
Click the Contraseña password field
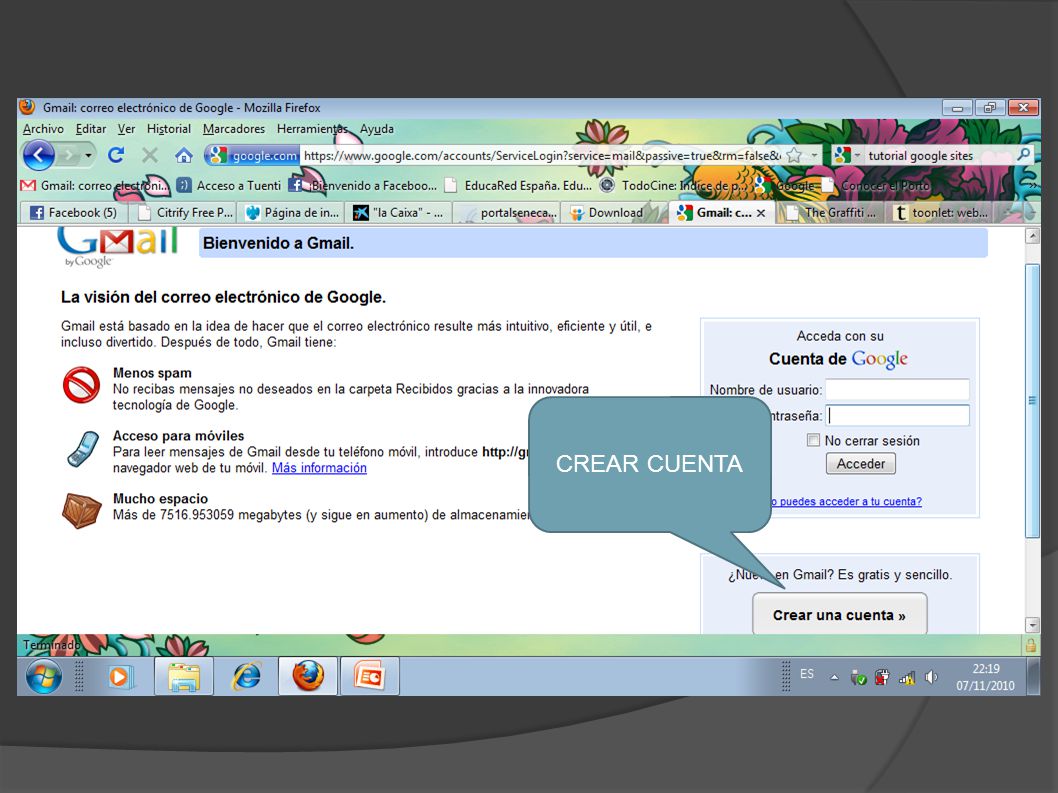click(x=897, y=415)
